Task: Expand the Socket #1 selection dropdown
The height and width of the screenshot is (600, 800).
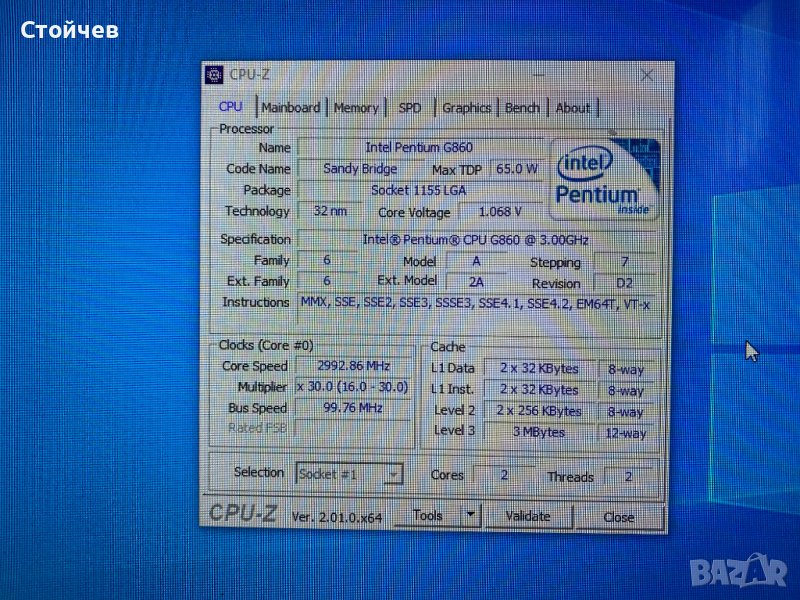Action: [393, 474]
